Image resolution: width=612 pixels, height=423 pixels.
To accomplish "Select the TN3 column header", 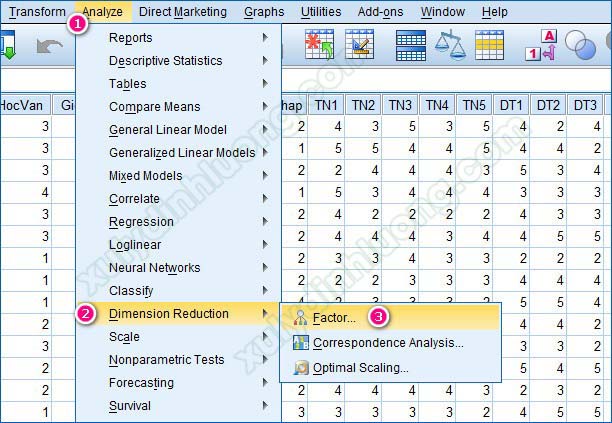I will click(400, 105).
